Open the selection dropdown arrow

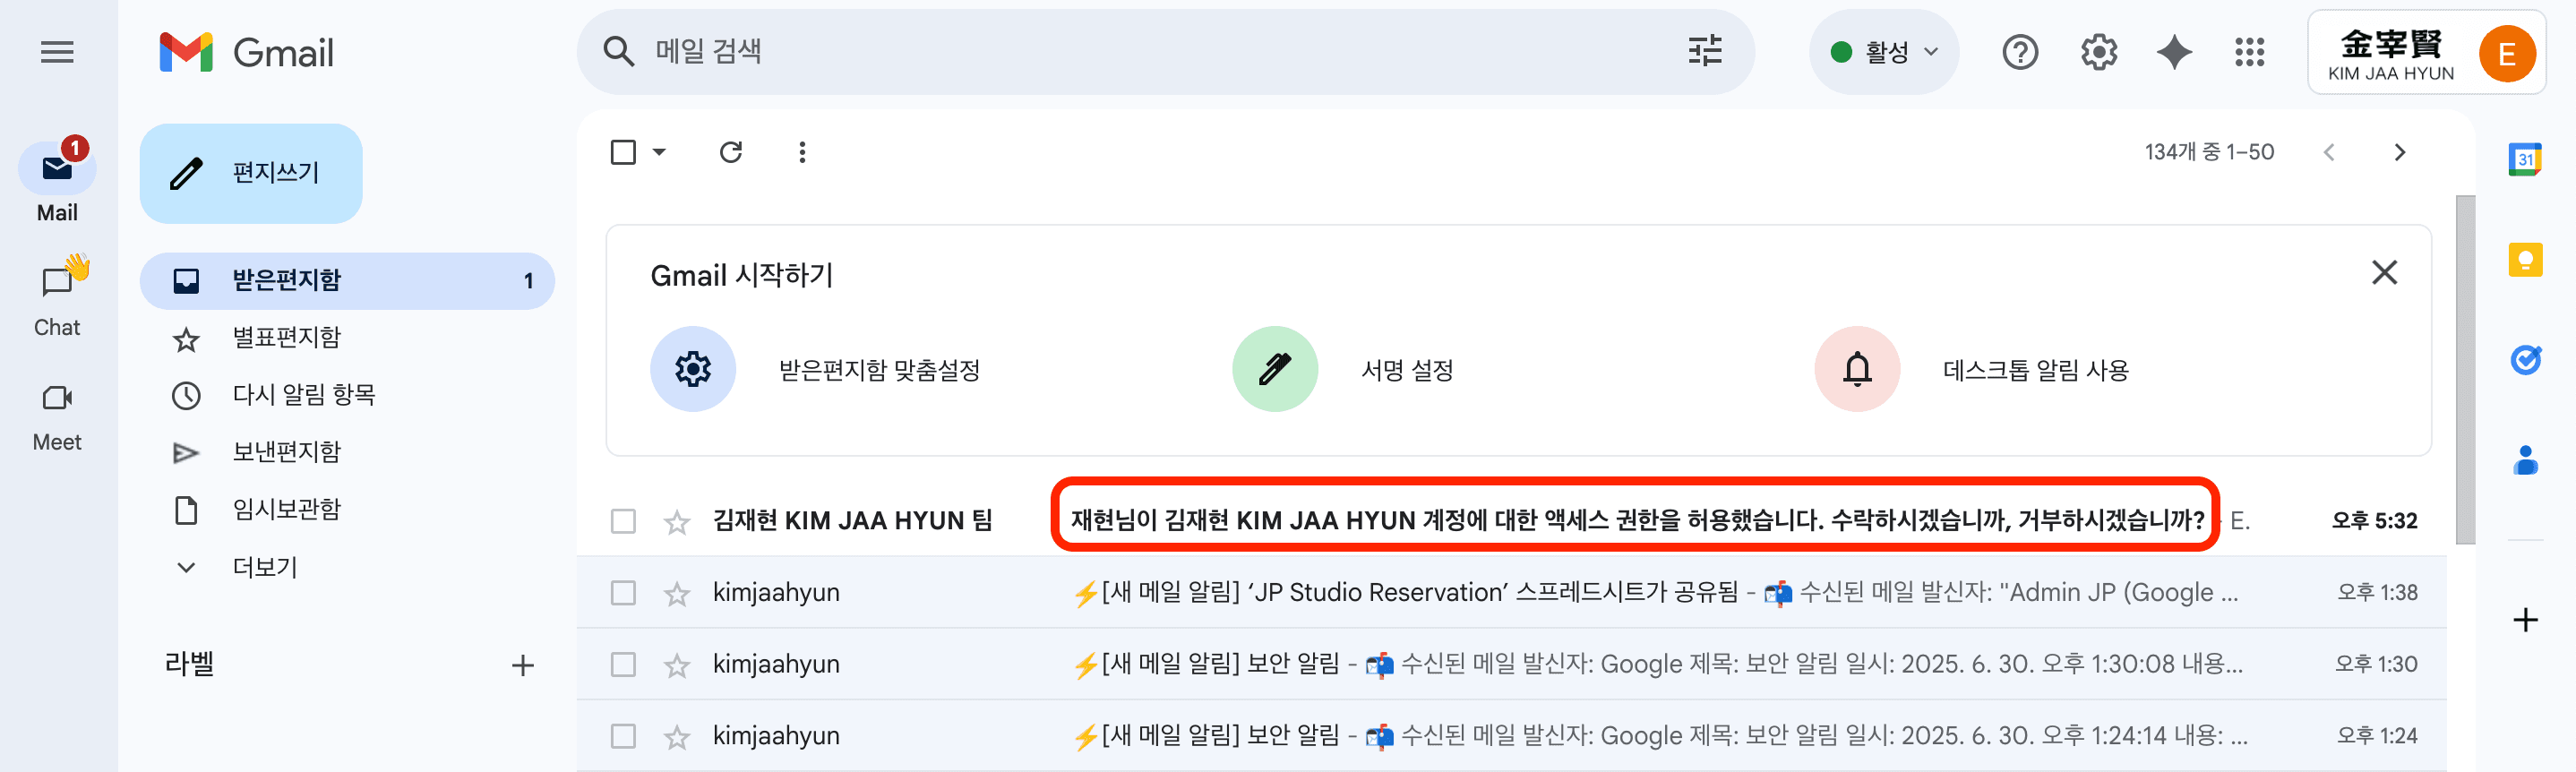[x=658, y=152]
